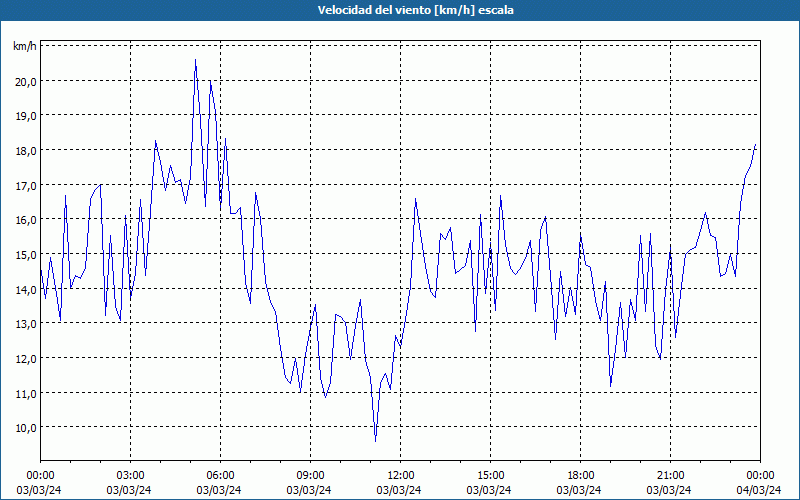Click the '18:00' time axis label
Image resolution: width=800 pixels, height=500 pixels.
pos(580,476)
